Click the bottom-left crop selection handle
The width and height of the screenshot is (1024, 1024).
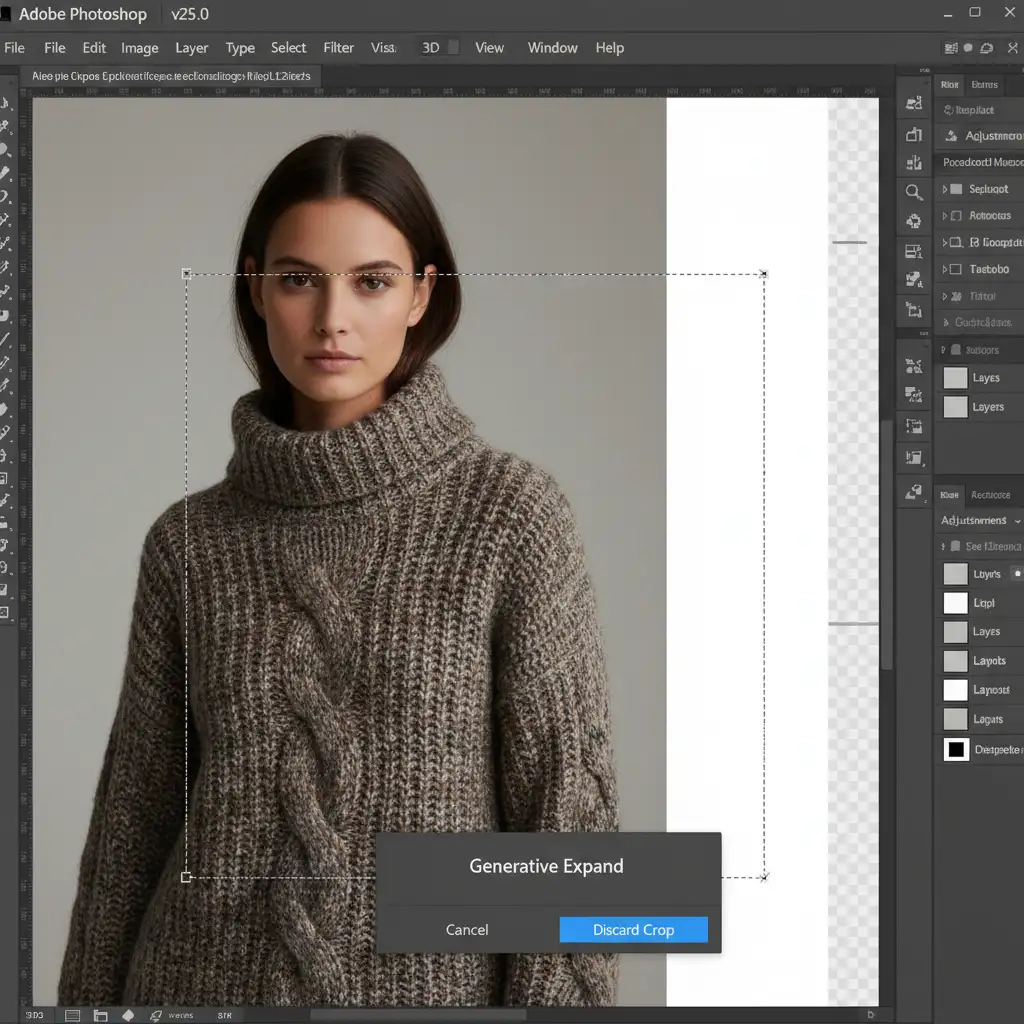(186, 877)
